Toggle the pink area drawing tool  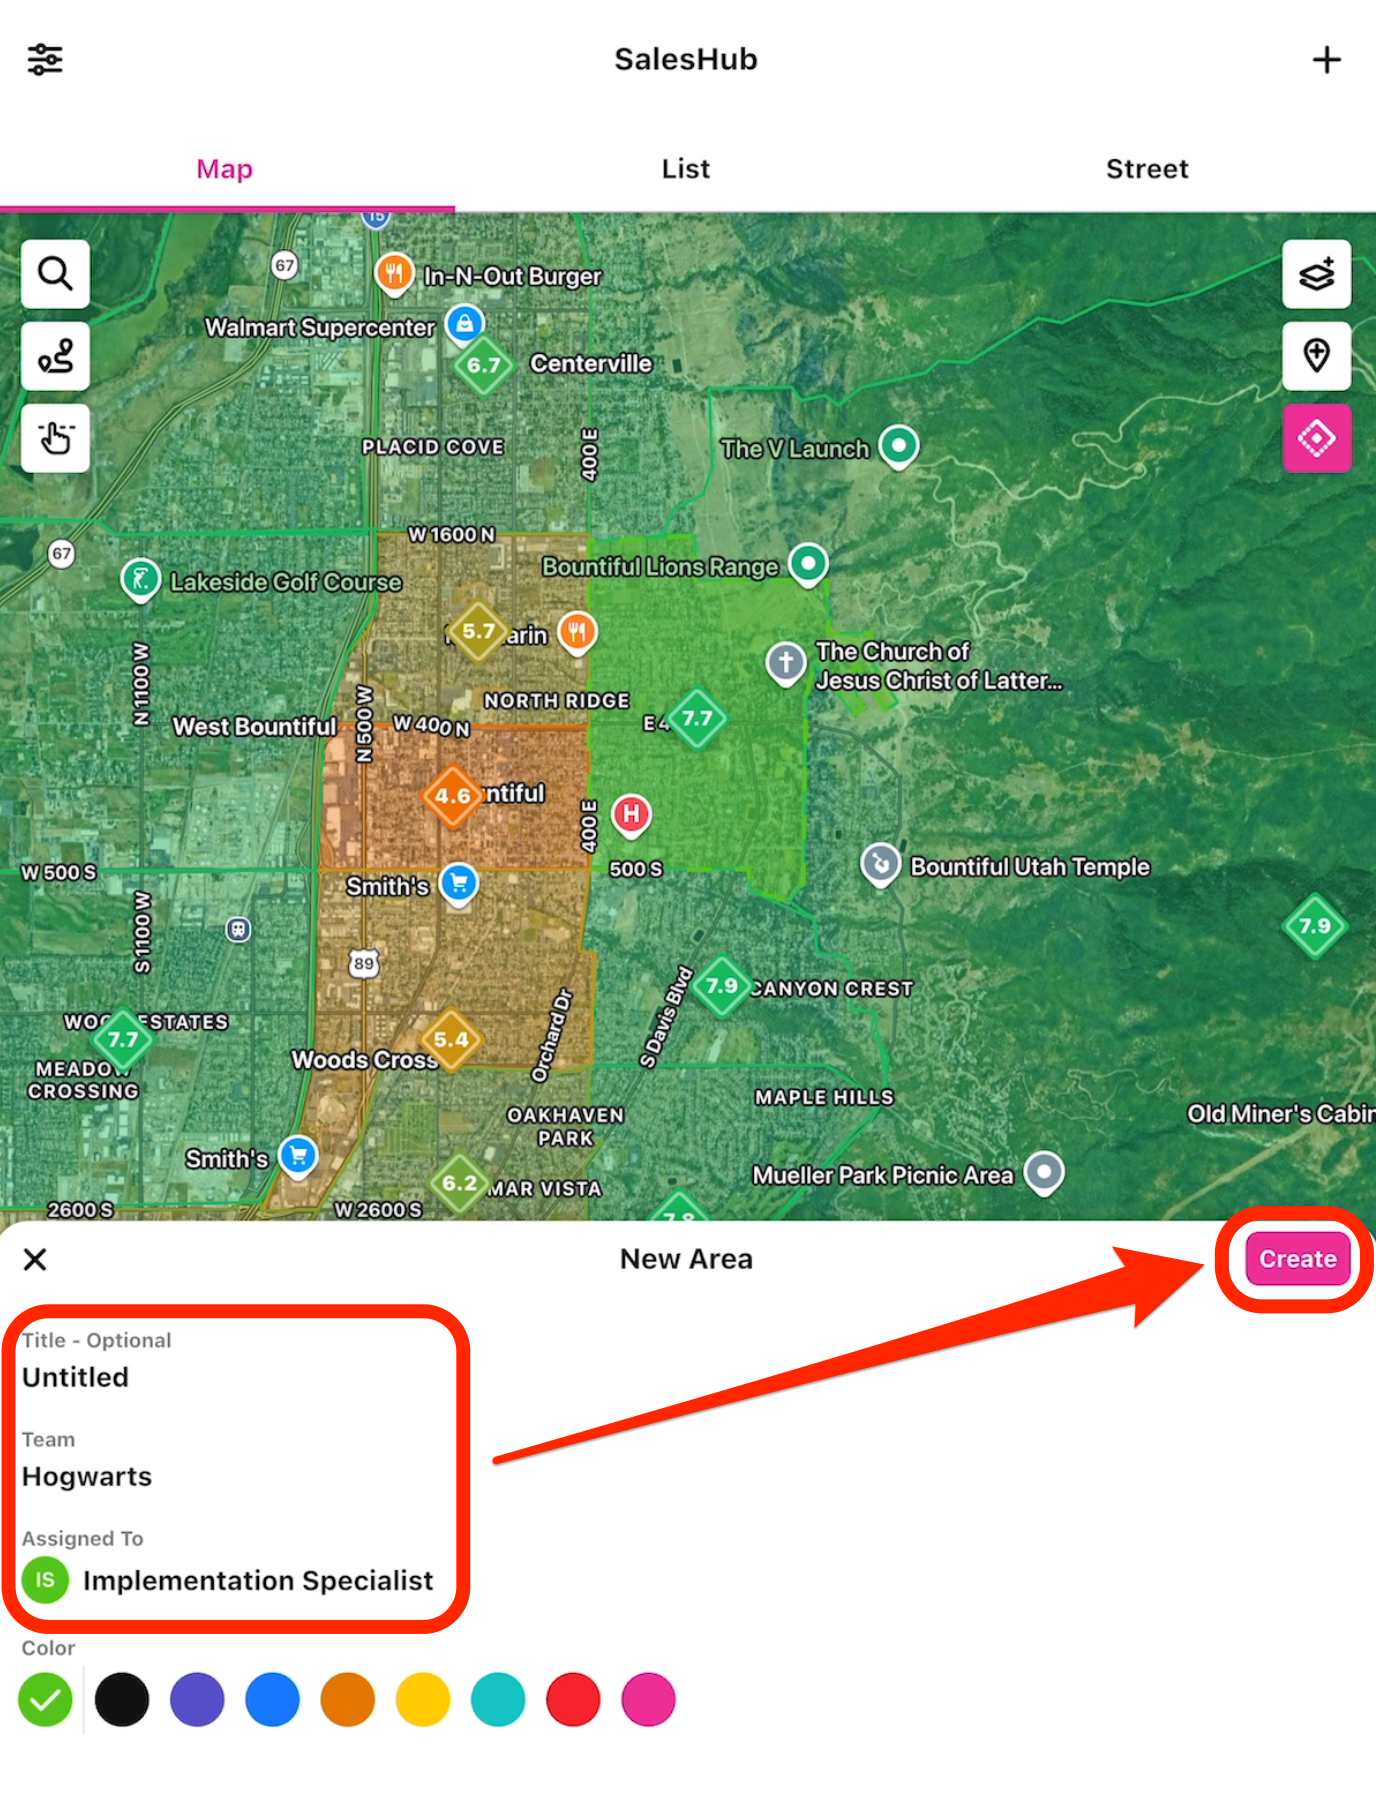[x=1316, y=438]
